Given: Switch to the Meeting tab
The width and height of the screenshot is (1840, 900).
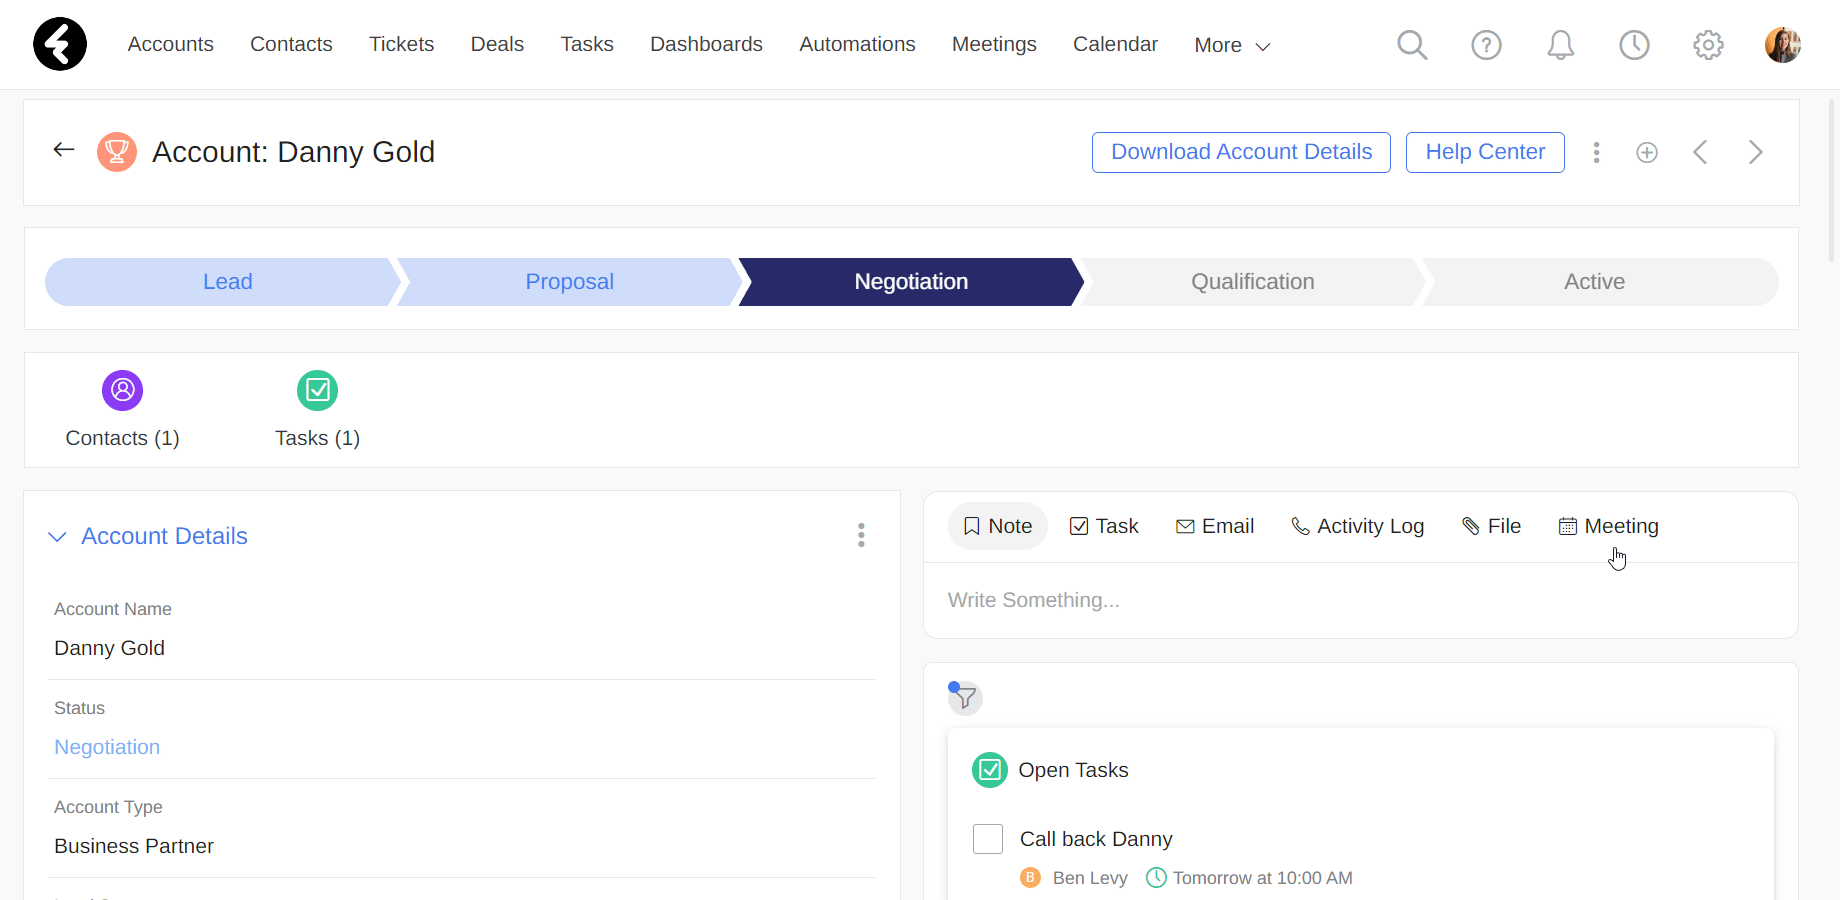Looking at the screenshot, I should (1609, 526).
